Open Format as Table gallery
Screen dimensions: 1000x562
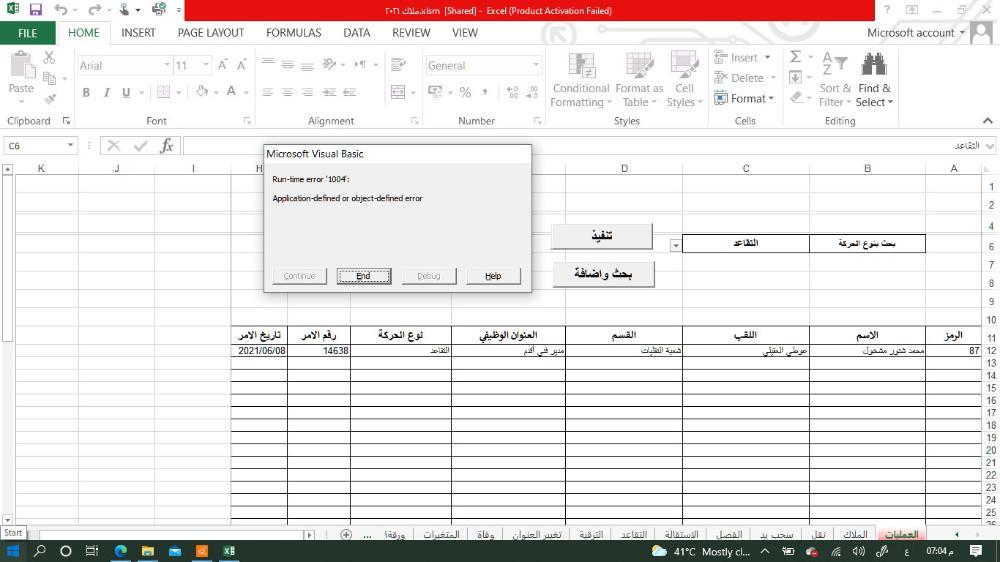pyautogui.click(x=639, y=80)
